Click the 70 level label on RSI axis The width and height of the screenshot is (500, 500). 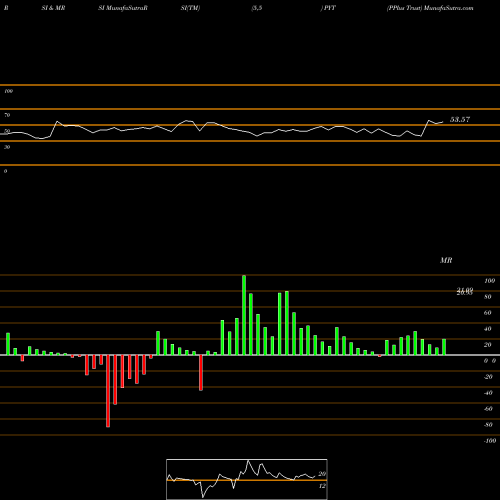tap(7, 115)
